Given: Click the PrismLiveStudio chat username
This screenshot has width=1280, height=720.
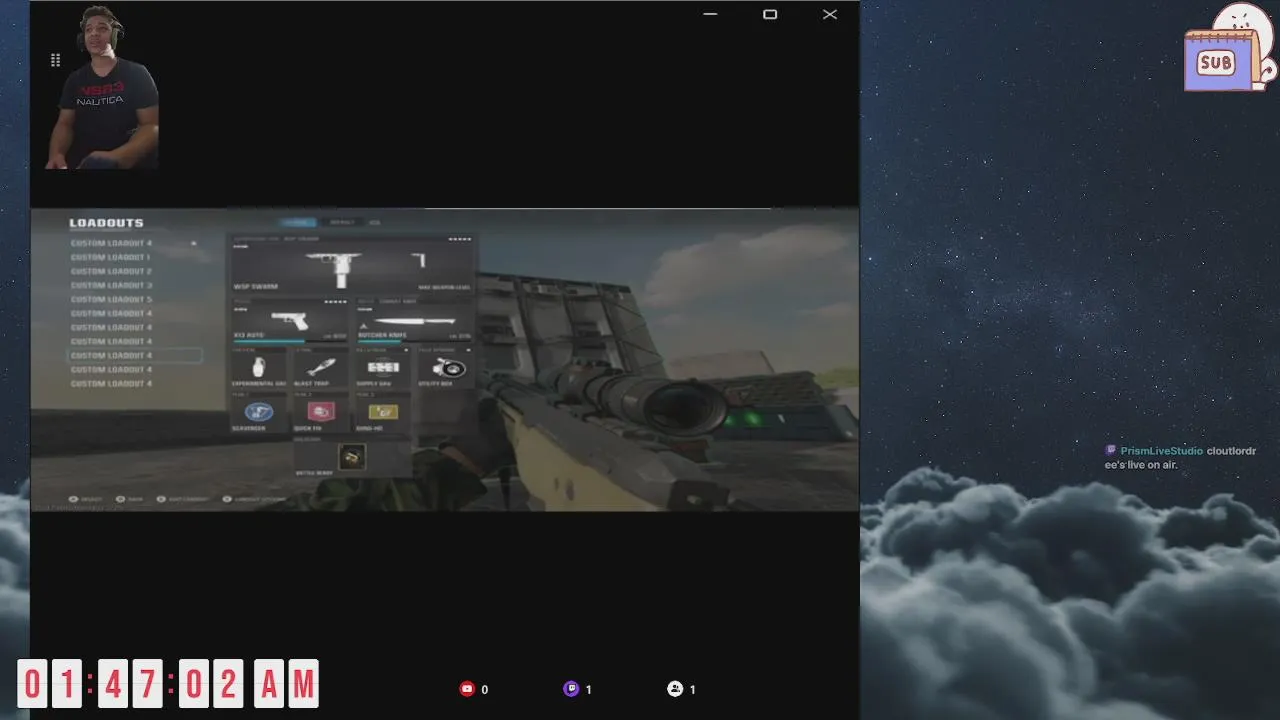Looking at the screenshot, I should tap(1161, 451).
